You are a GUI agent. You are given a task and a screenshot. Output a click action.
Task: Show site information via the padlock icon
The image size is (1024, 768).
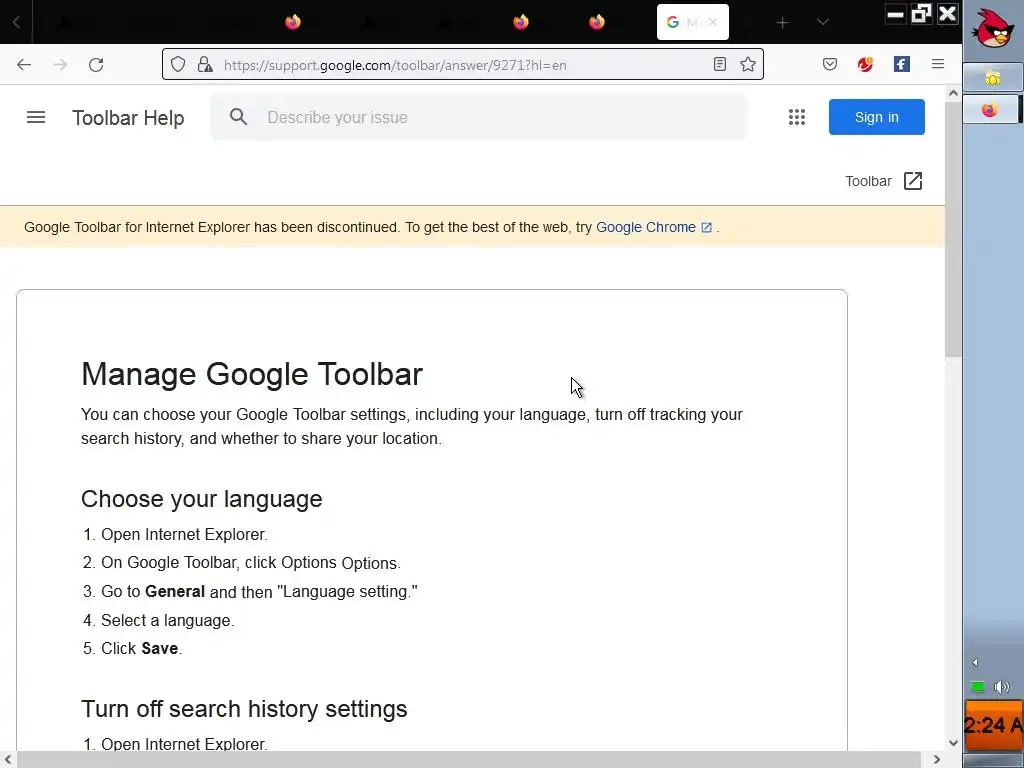coord(205,65)
